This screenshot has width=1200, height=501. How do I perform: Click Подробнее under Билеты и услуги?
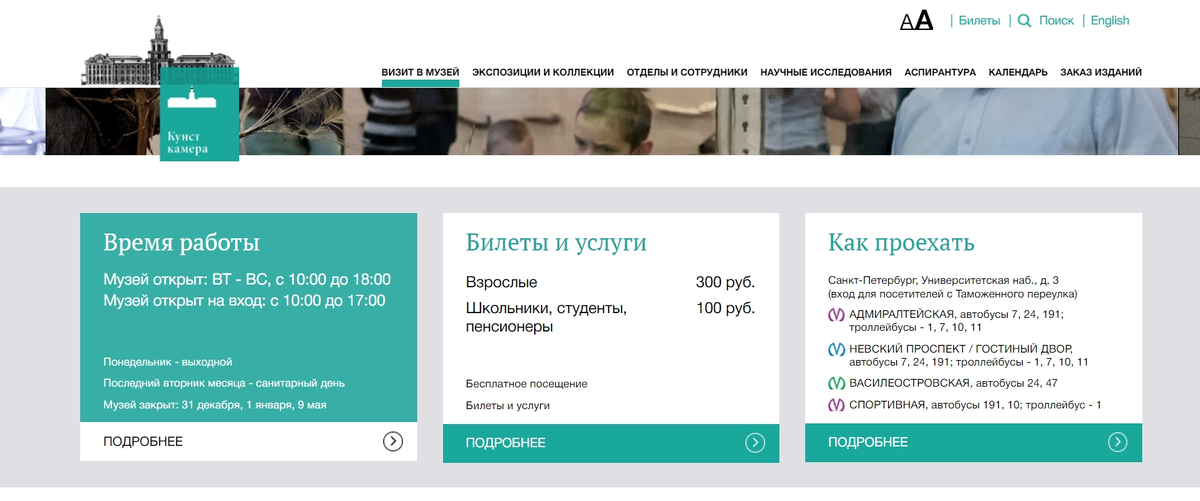[x=506, y=443]
